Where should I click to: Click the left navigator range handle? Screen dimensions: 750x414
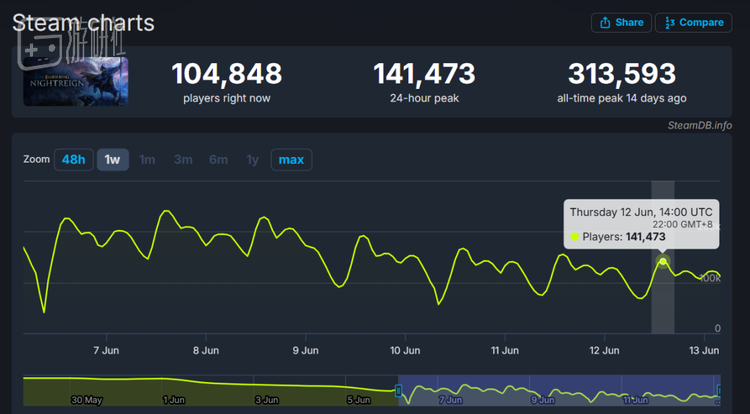(398, 391)
